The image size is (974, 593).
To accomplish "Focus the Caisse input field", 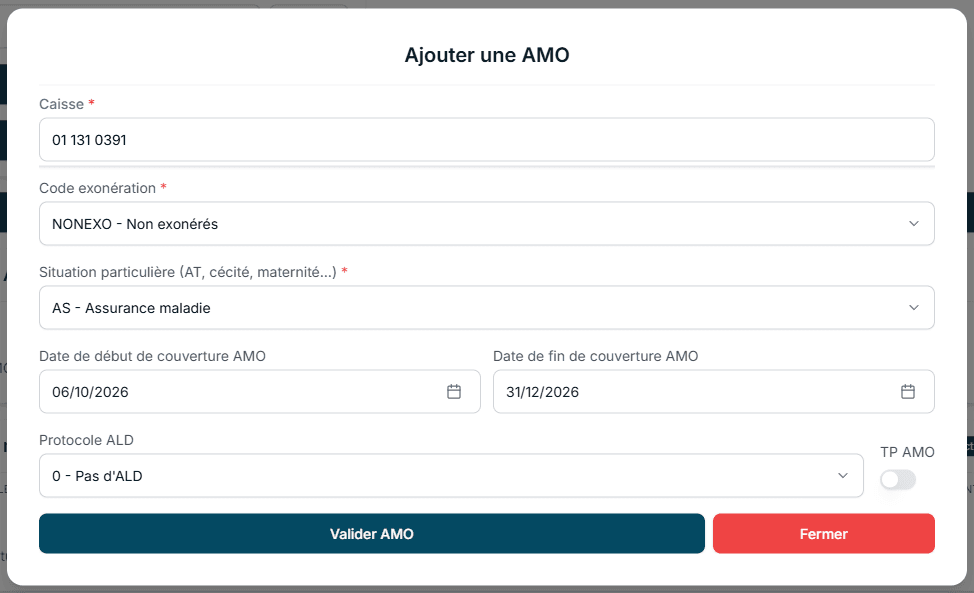I will 486,140.
